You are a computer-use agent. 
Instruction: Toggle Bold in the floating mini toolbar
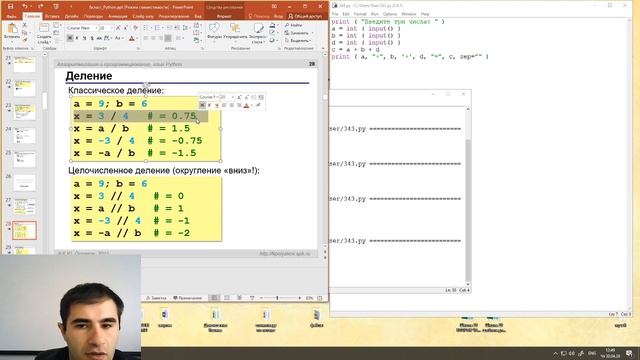pyautogui.click(x=202, y=105)
